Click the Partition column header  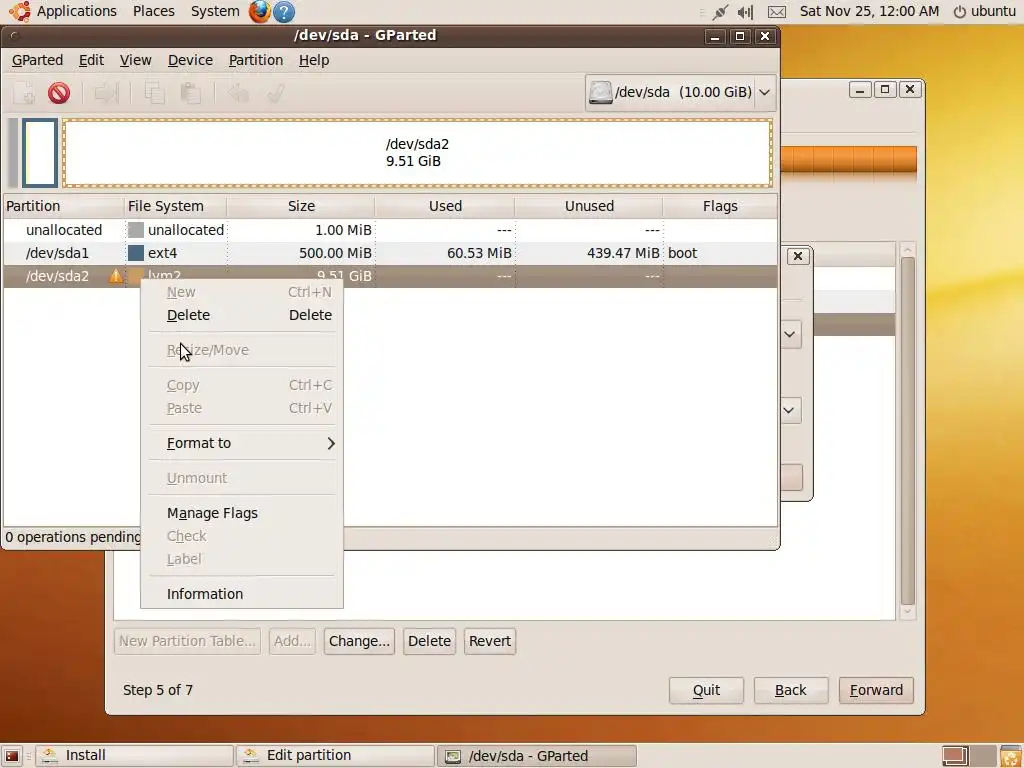click(63, 206)
